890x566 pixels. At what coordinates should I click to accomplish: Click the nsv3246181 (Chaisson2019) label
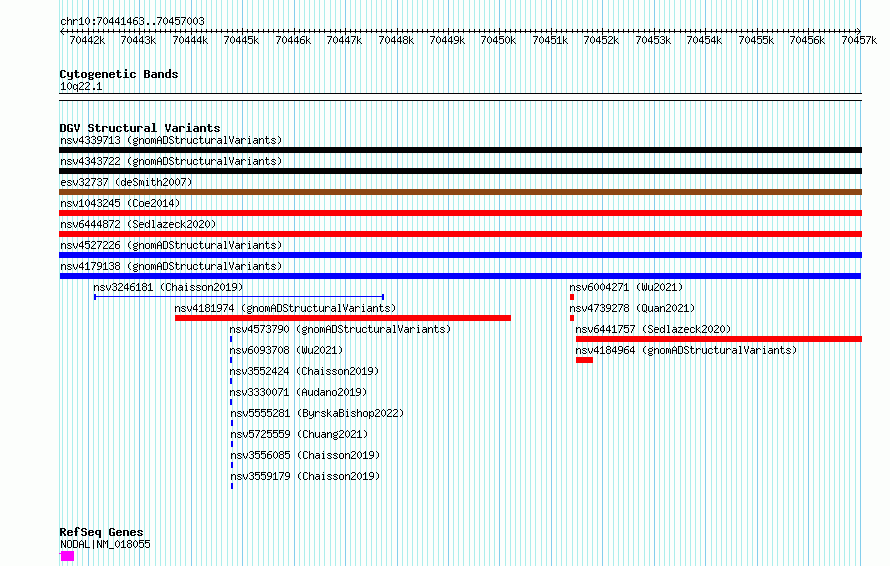[x=168, y=287]
